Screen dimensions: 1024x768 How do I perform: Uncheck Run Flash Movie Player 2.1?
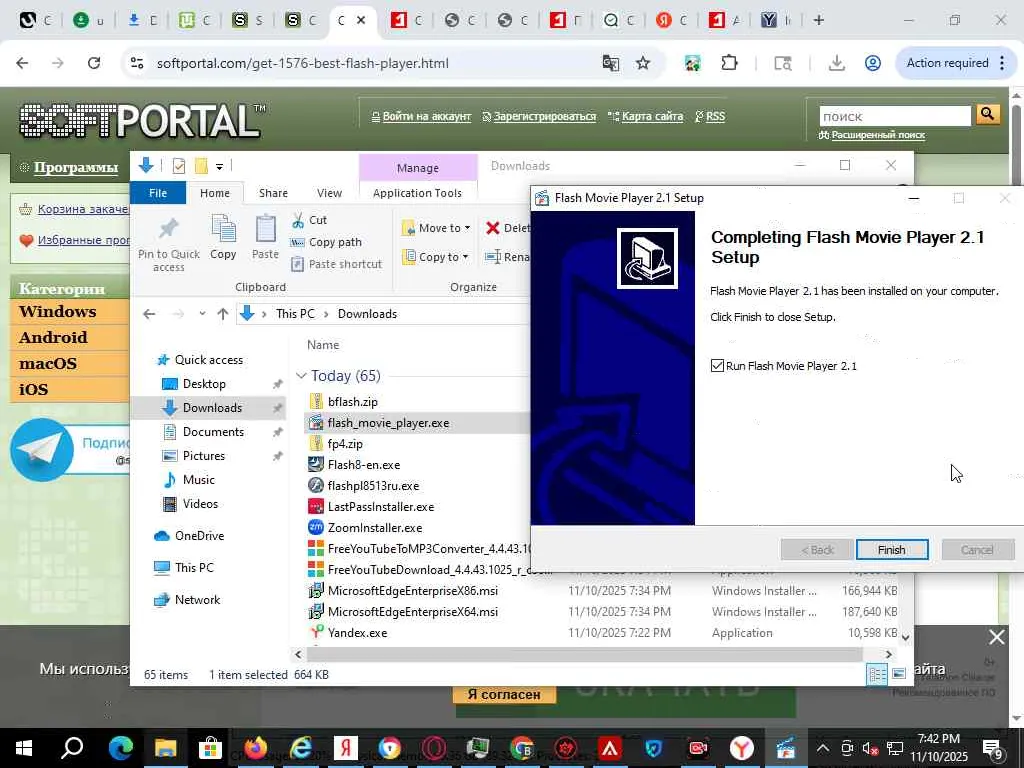pyautogui.click(x=718, y=366)
